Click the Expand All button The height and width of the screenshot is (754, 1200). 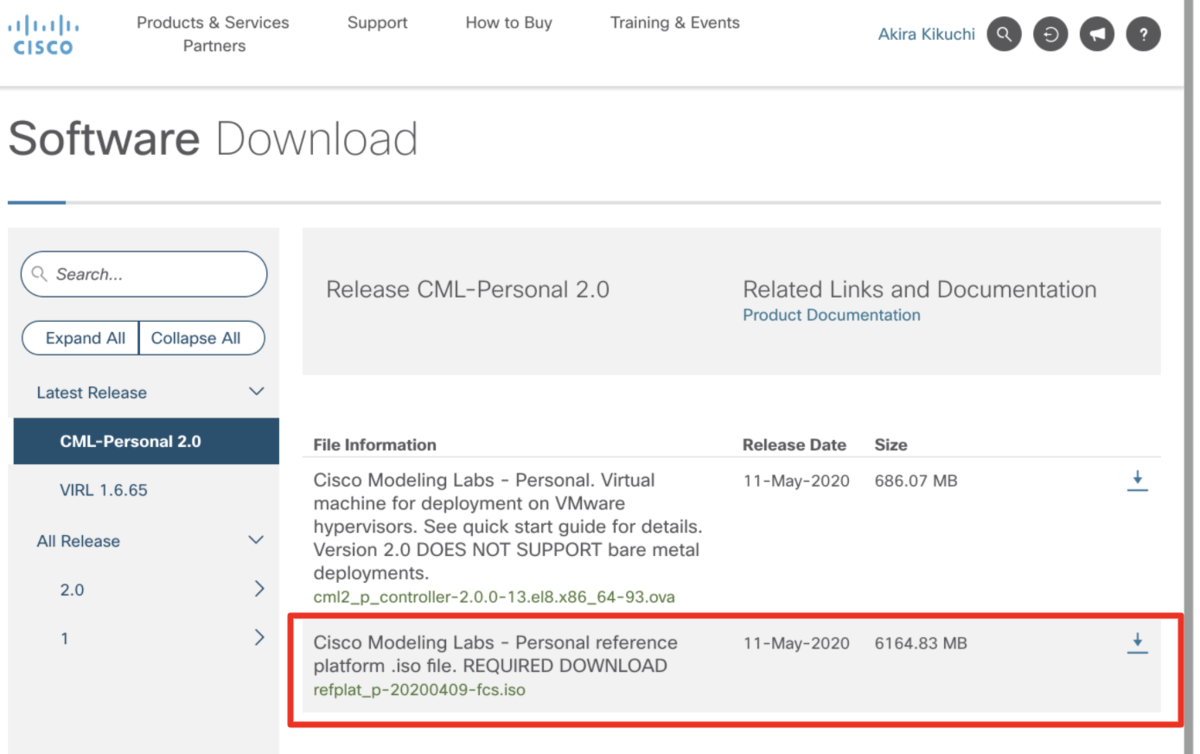[x=80, y=338]
